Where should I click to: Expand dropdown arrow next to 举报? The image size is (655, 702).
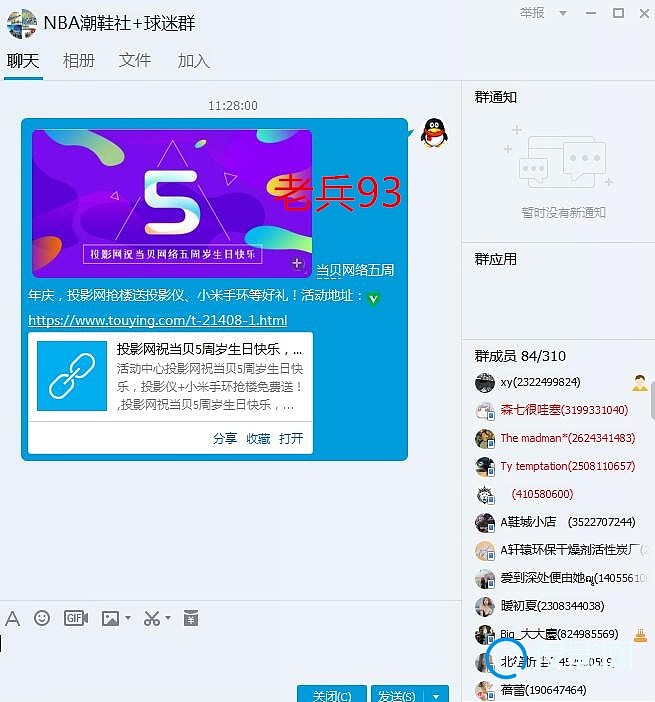point(563,13)
